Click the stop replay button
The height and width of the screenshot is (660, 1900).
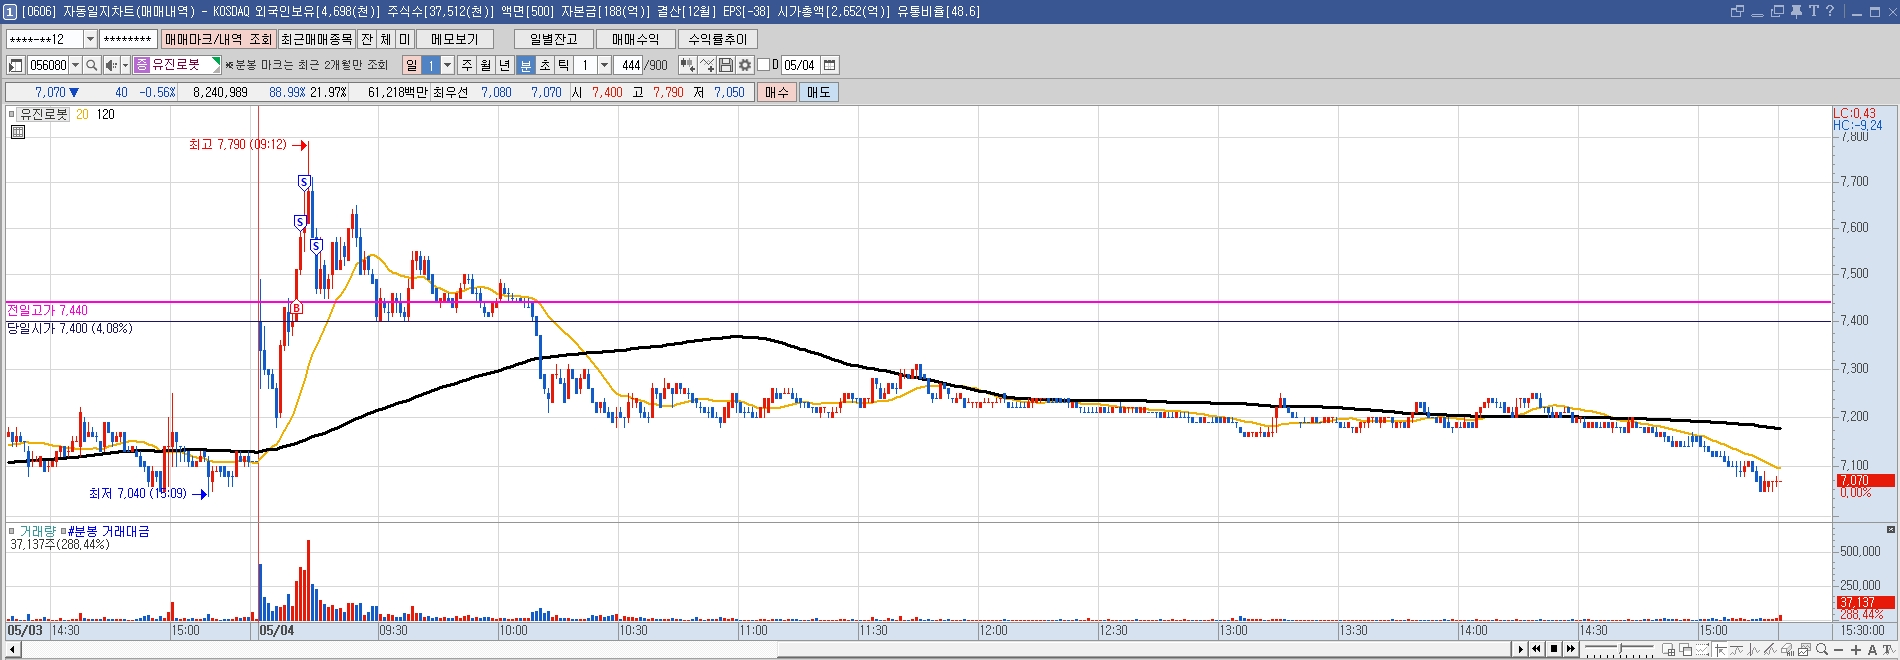(1554, 650)
